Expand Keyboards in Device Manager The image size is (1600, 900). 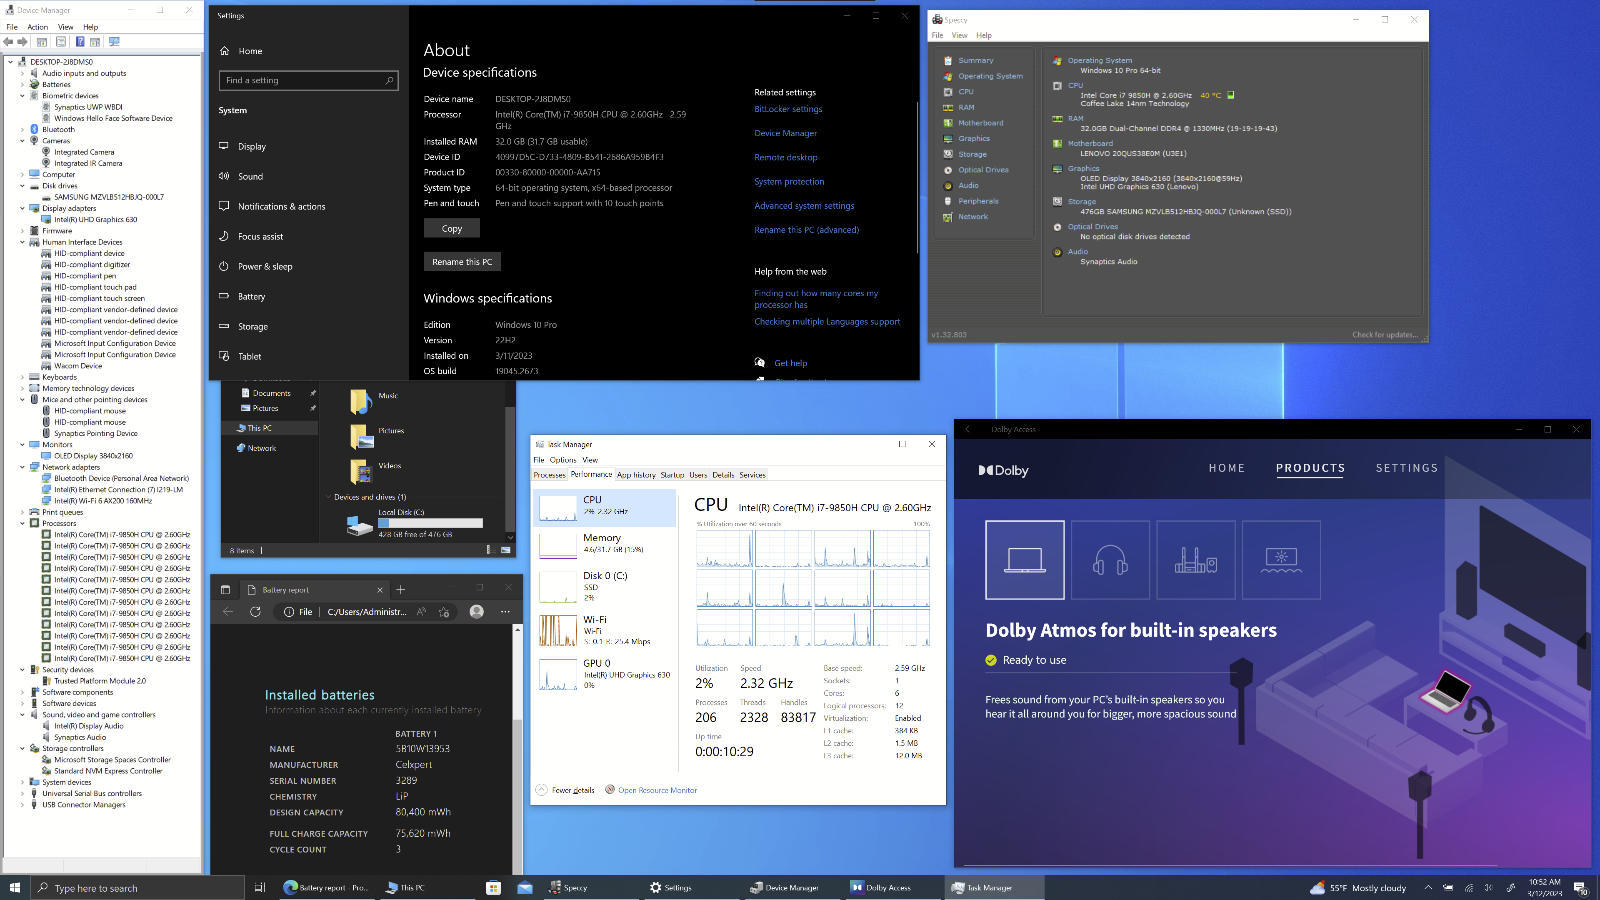[x=23, y=377]
